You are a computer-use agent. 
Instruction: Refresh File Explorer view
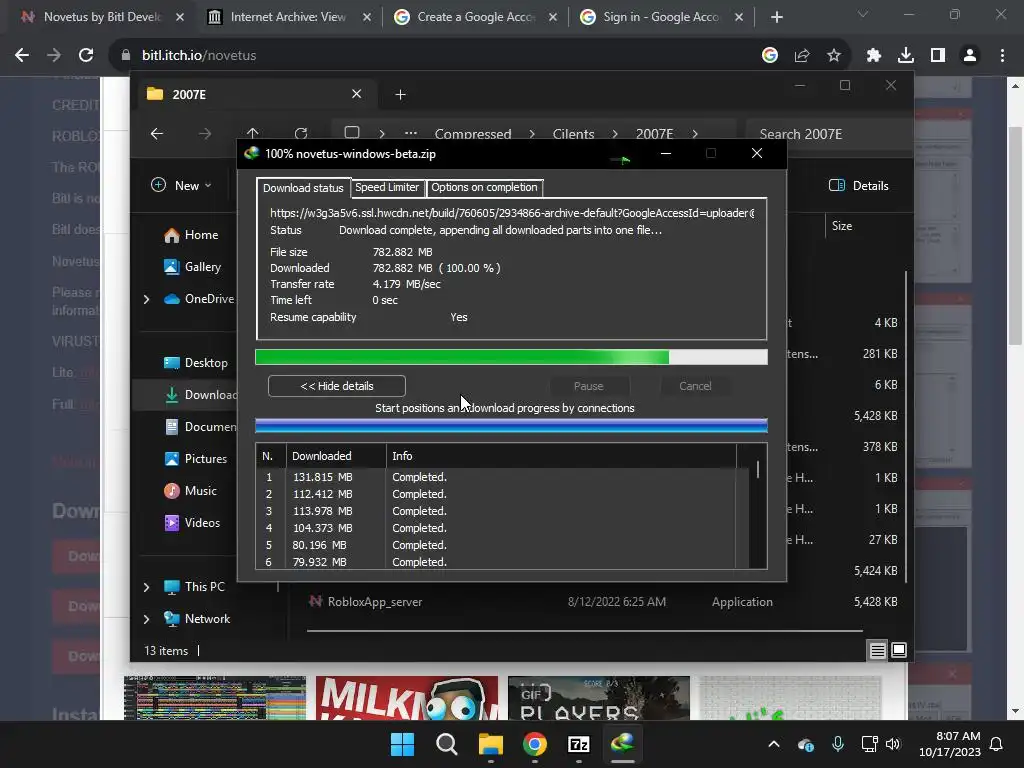301,133
